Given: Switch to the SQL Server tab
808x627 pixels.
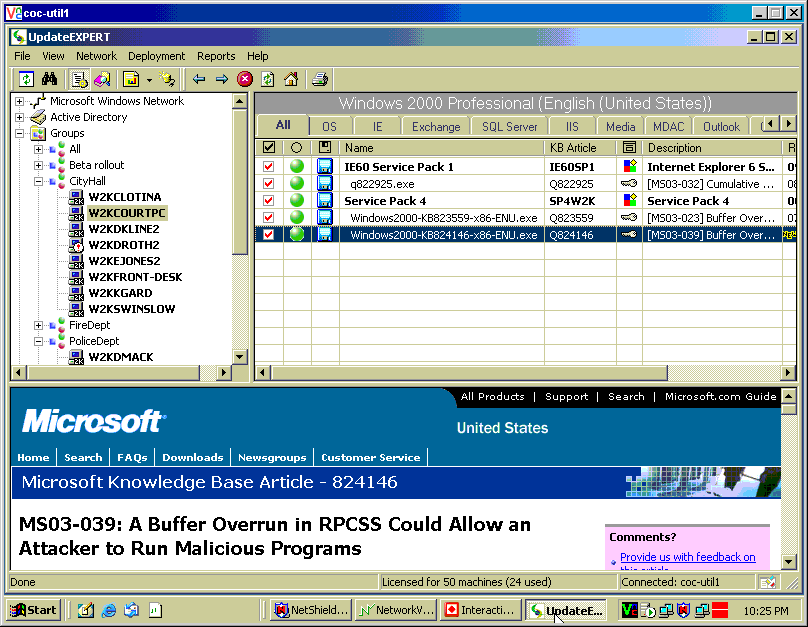Looking at the screenshot, I should click(x=509, y=127).
